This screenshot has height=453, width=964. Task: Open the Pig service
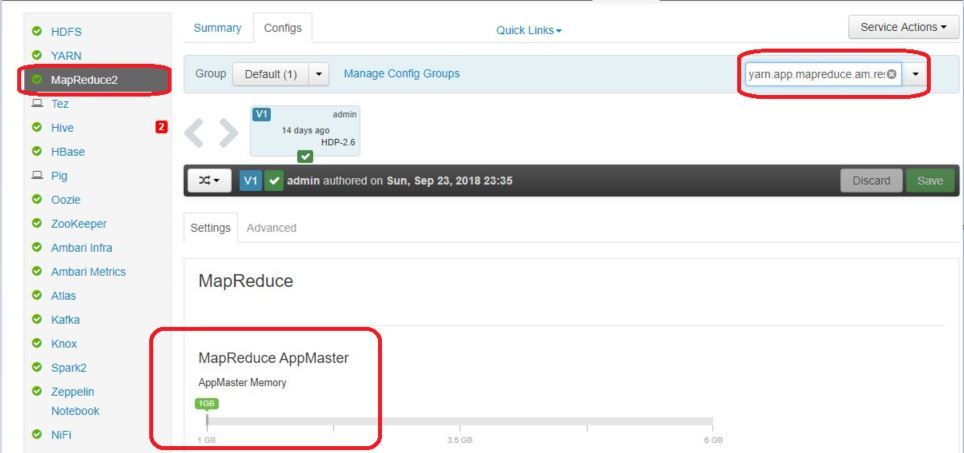click(x=59, y=175)
